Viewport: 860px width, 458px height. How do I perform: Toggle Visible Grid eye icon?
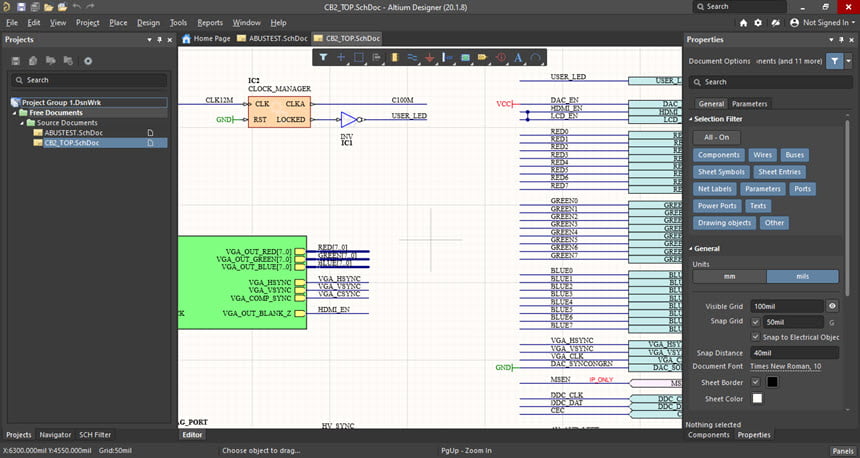coord(832,306)
